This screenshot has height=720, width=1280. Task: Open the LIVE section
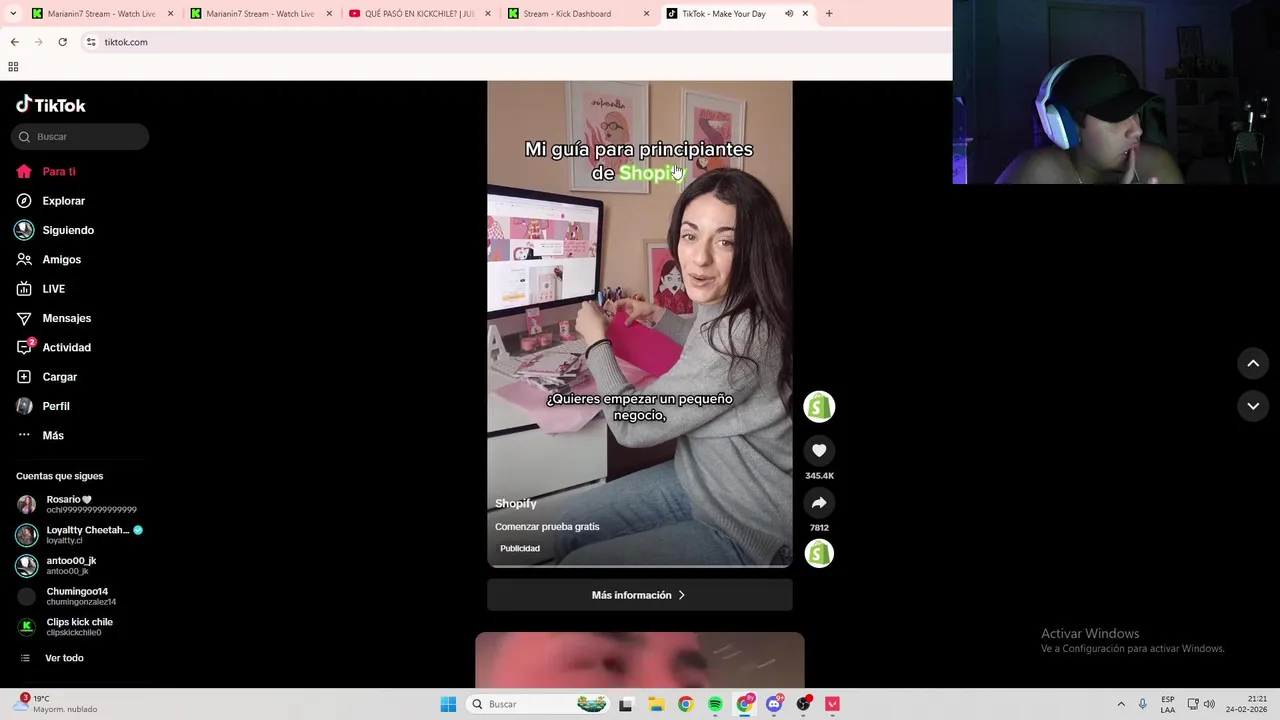[x=41, y=289]
